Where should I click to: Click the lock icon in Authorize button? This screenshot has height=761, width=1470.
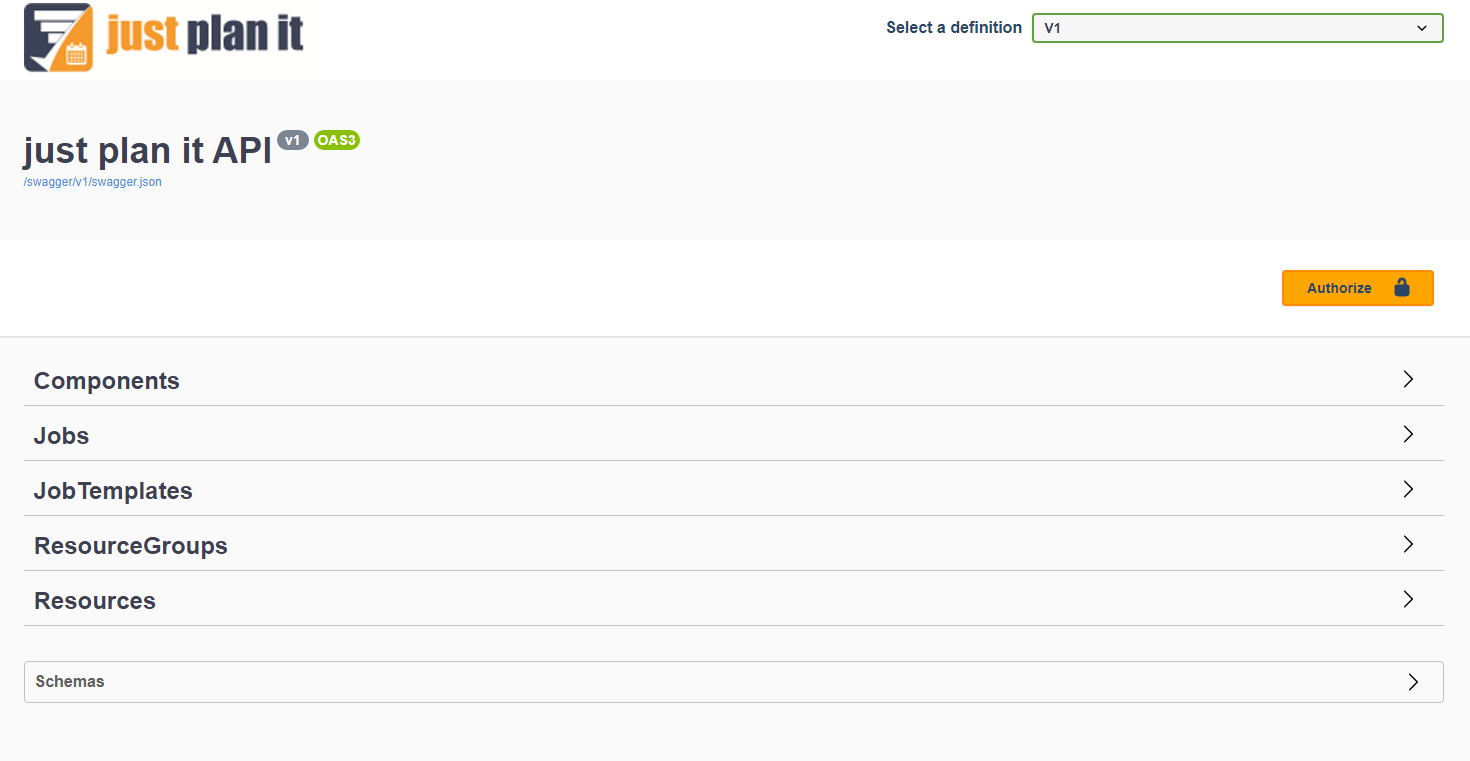click(1402, 288)
